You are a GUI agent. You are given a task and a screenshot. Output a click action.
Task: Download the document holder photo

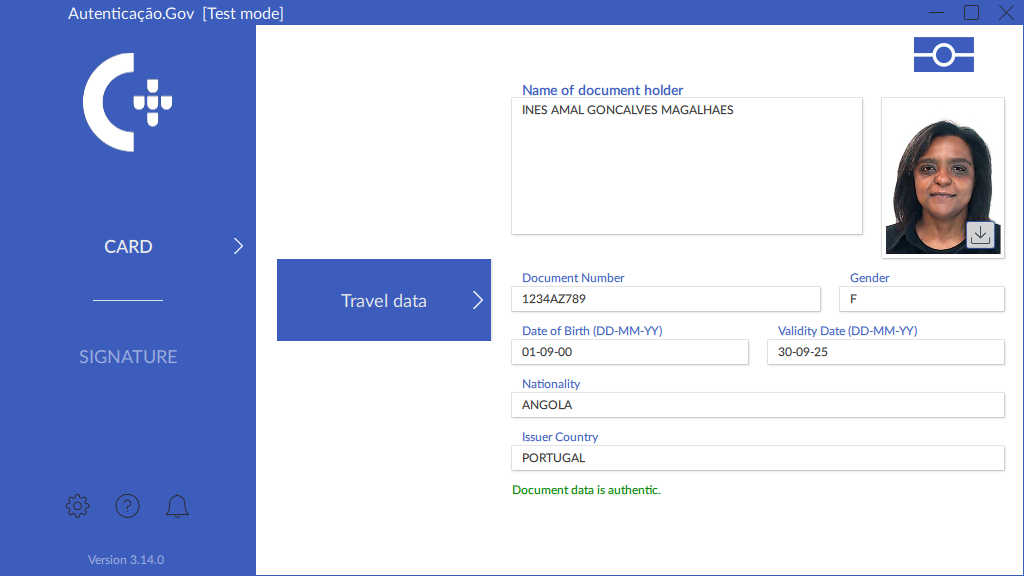click(x=980, y=234)
